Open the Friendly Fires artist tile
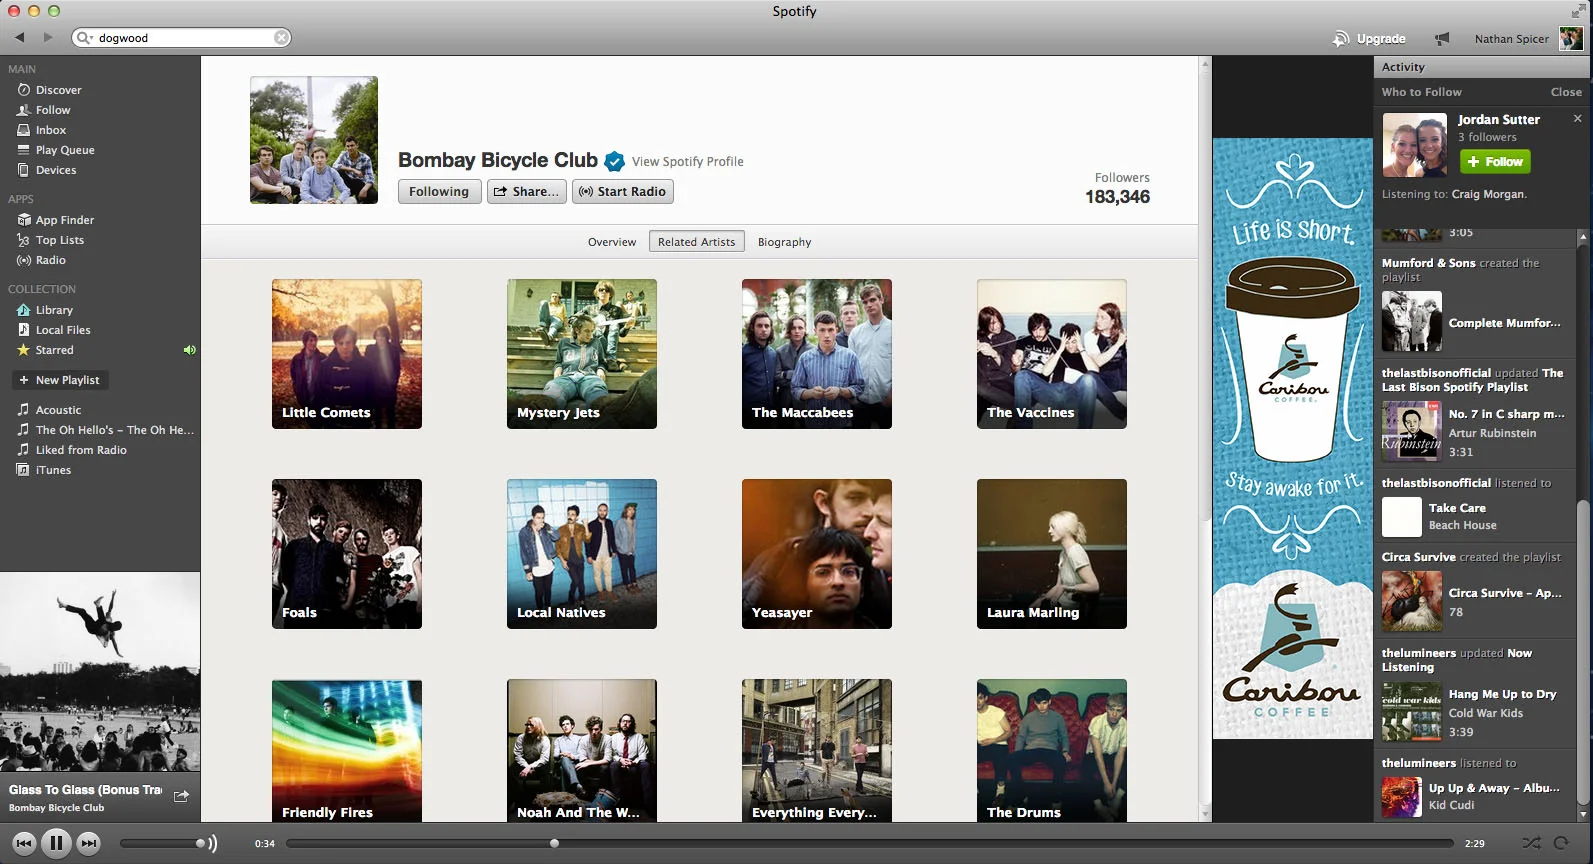This screenshot has width=1593, height=864. point(347,751)
